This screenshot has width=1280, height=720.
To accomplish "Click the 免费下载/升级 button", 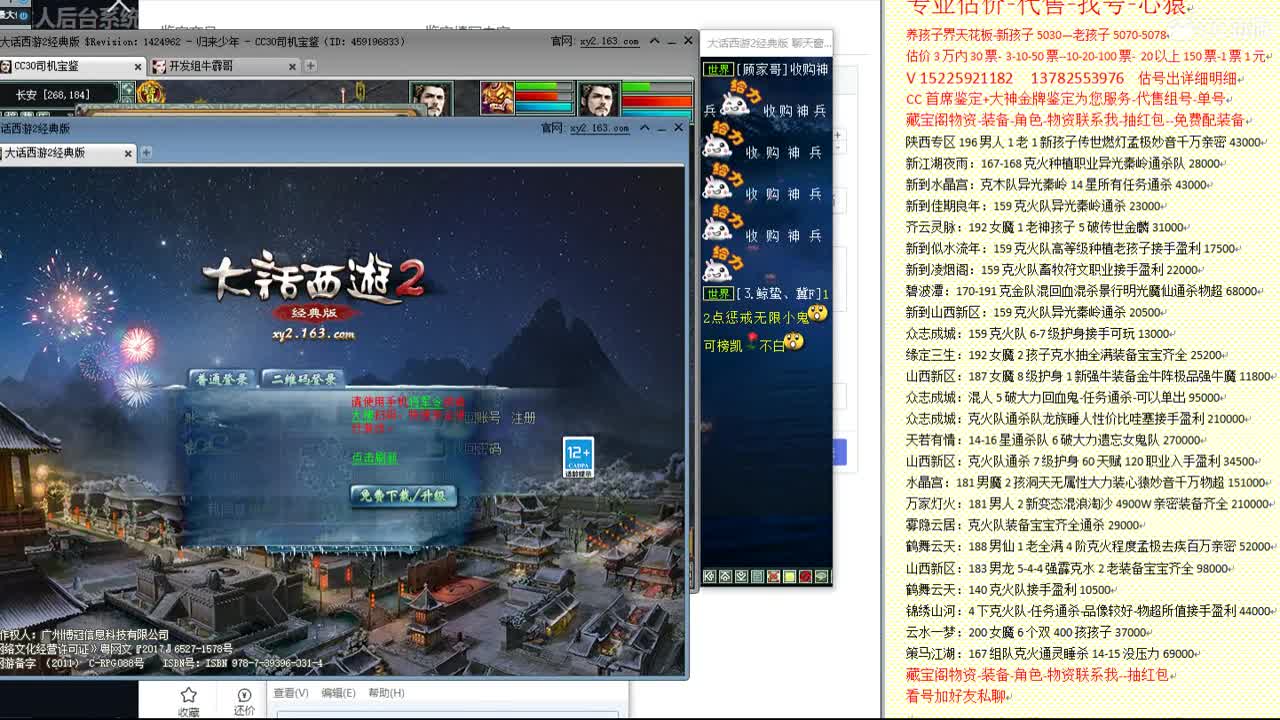I will tap(403, 495).
